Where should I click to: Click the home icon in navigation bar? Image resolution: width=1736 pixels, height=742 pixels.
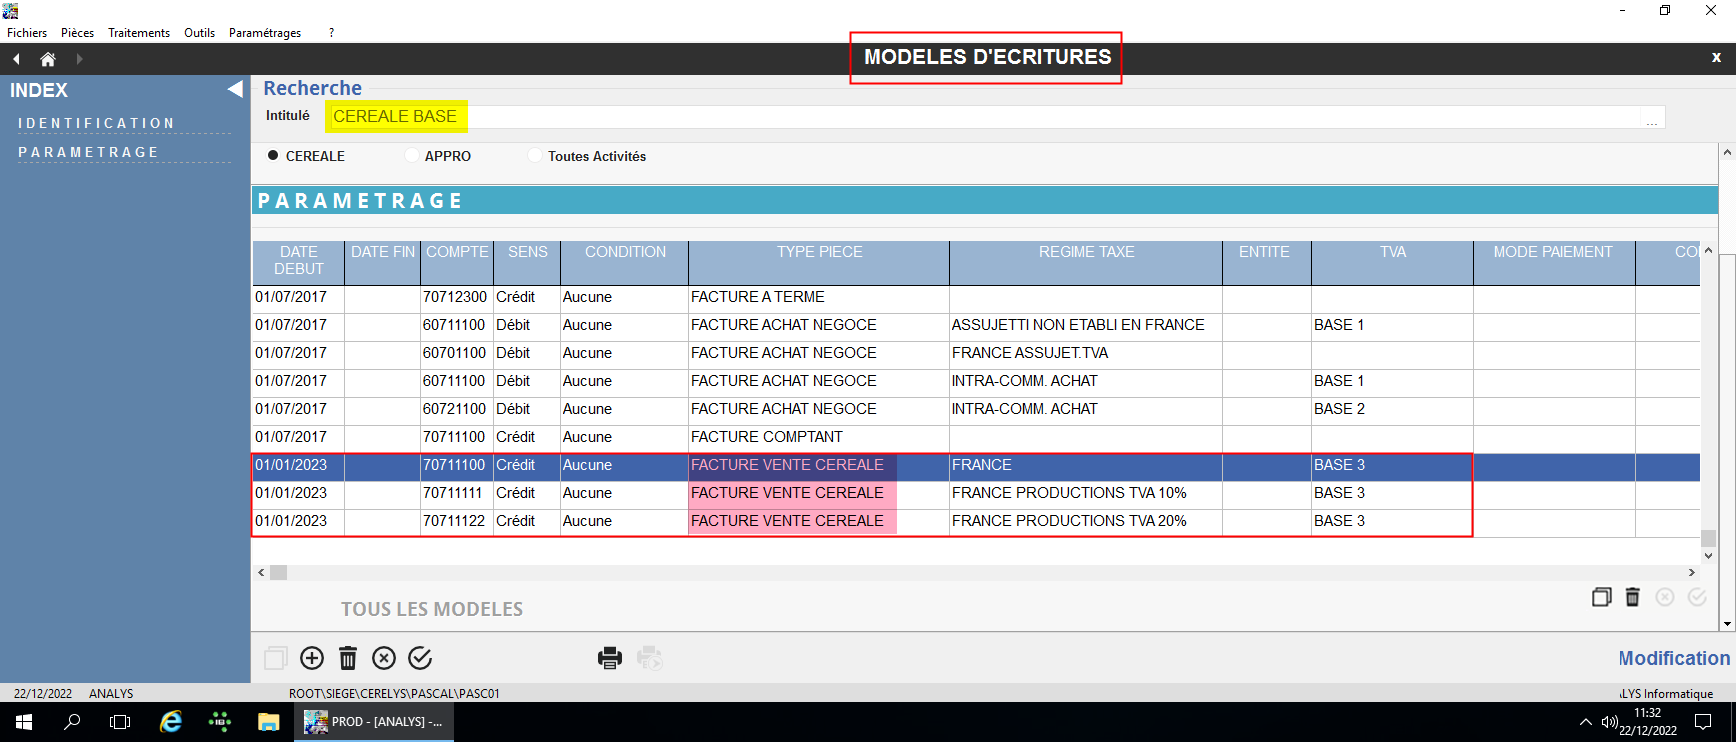click(47, 59)
